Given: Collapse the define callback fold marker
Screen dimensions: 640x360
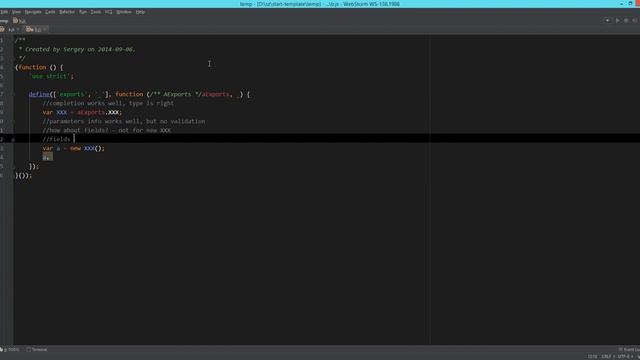Looking at the screenshot, I should 13,94.
